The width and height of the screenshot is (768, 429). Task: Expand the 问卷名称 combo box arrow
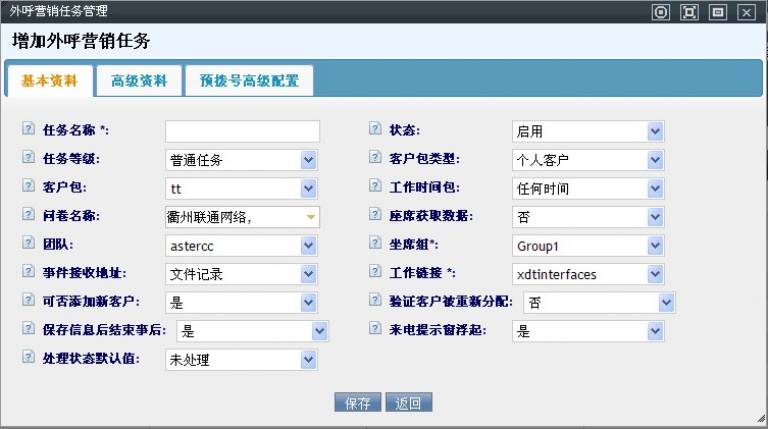pyautogui.click(x=310, y=217)
